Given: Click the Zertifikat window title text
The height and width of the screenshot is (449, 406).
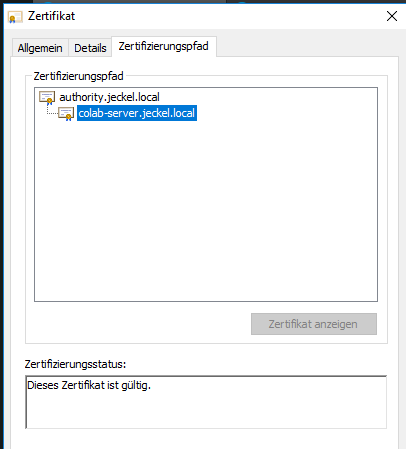Looking at the screenshot, I should [51, 16].
